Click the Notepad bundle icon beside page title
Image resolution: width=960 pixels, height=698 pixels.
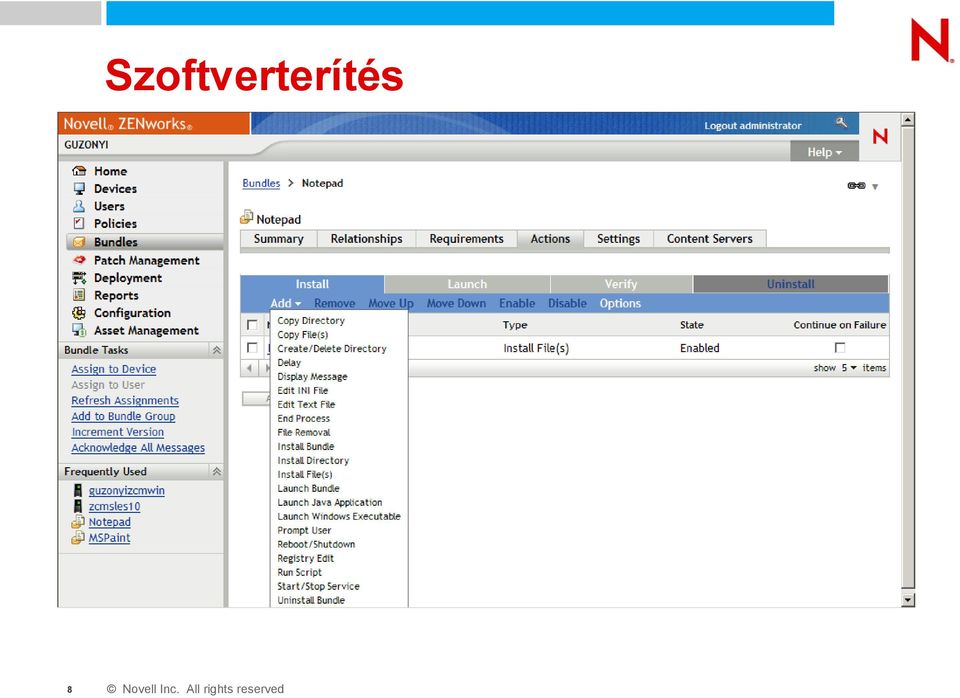tap(247, 217)
